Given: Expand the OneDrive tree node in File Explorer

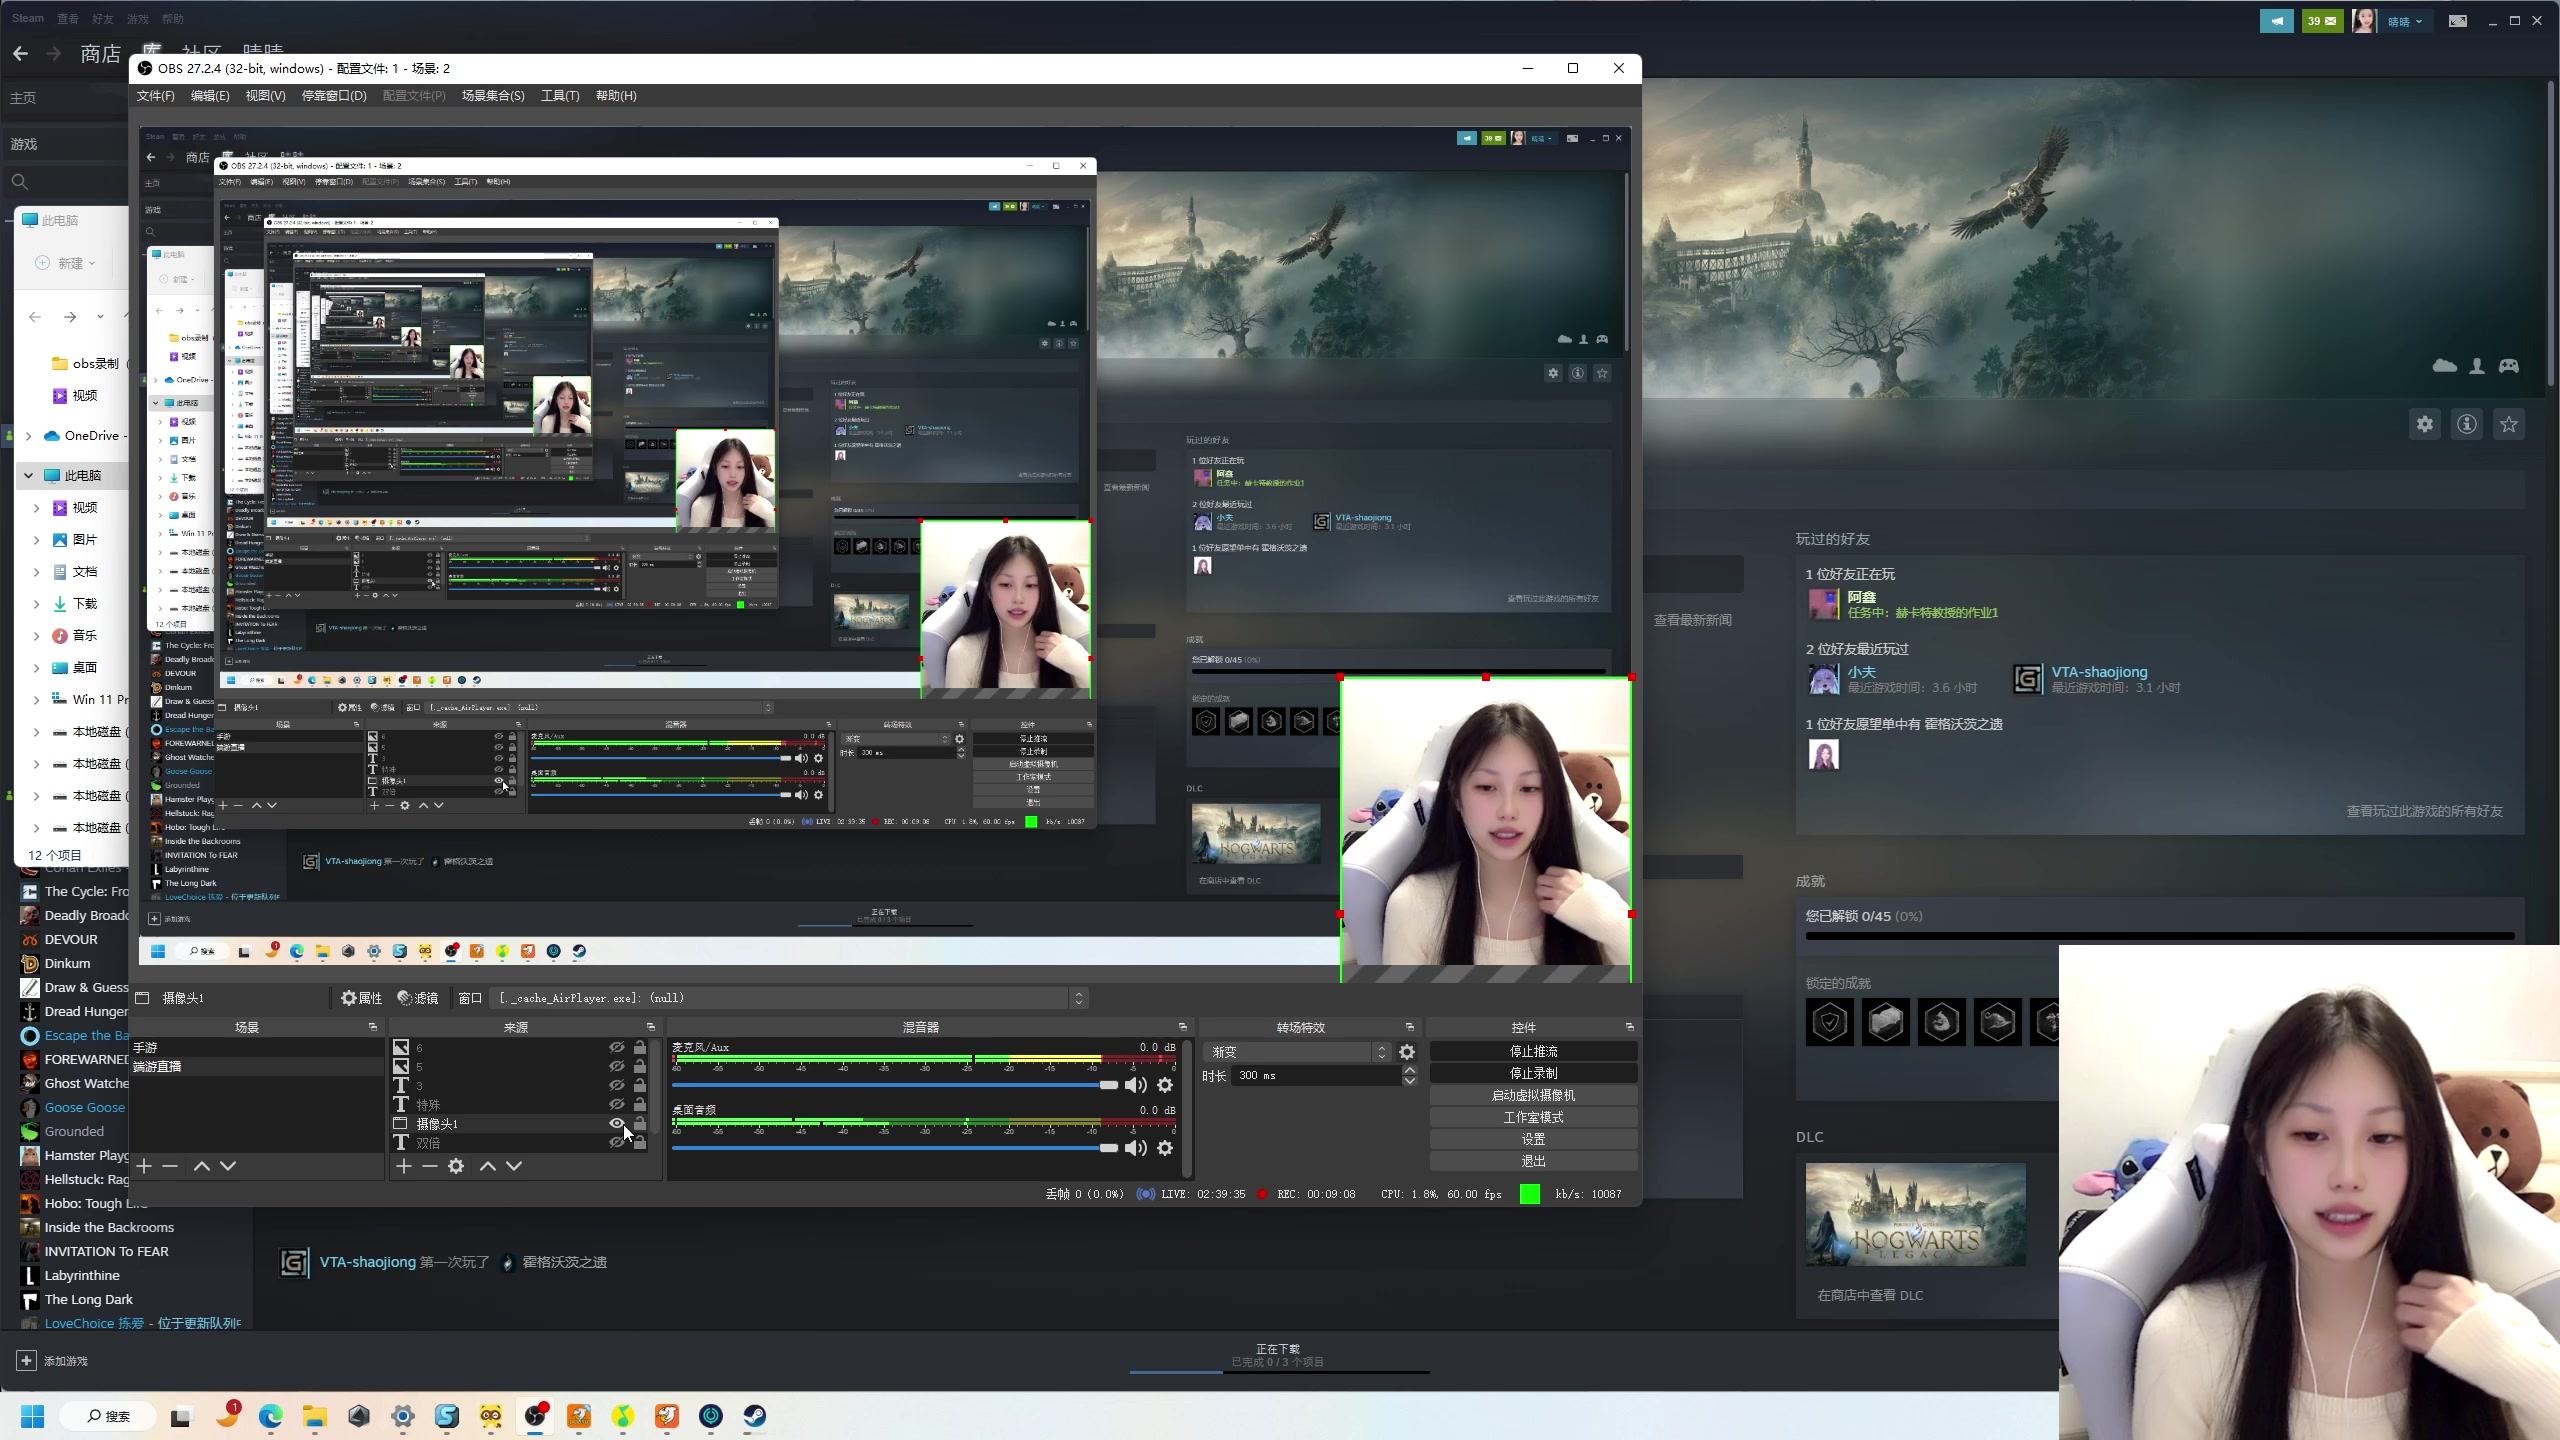Looking at the screenshot, I should coord(29,436).
